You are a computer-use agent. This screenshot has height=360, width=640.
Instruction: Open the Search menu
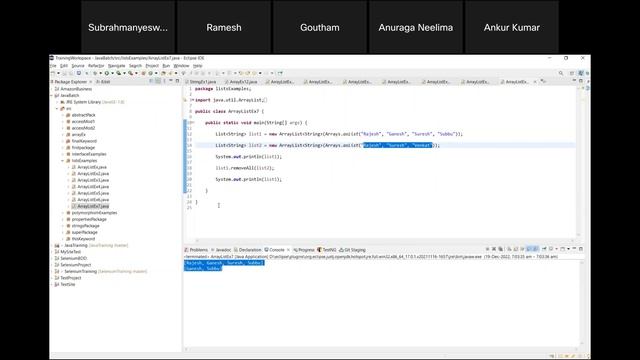pos(135,66)
